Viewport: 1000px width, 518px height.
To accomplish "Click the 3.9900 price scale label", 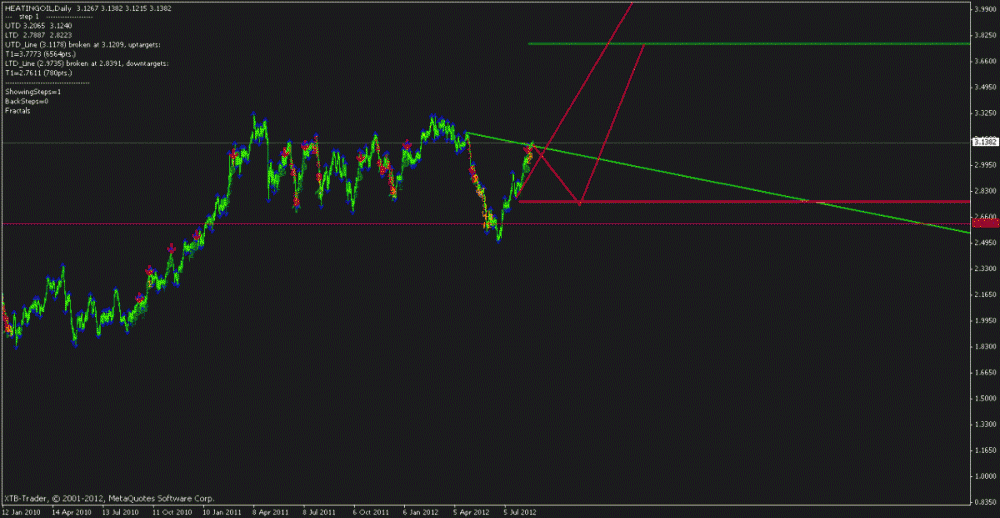I will (x=984, y=9).
